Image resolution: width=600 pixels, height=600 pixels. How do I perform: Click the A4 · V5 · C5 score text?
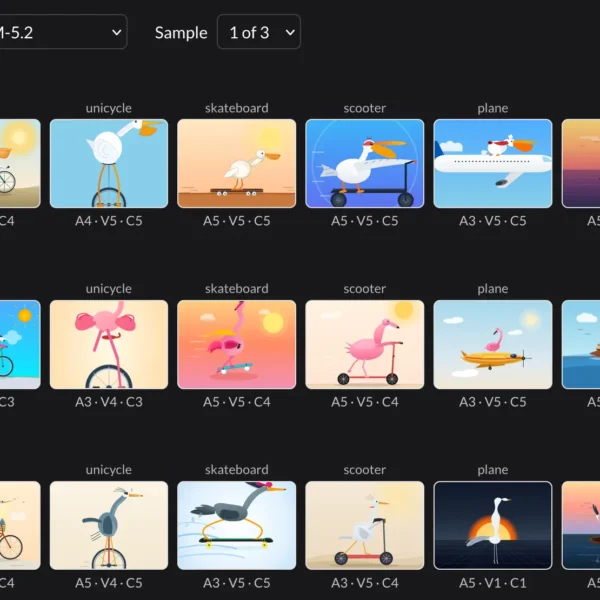pyautogui.click(x=109, y=221)
